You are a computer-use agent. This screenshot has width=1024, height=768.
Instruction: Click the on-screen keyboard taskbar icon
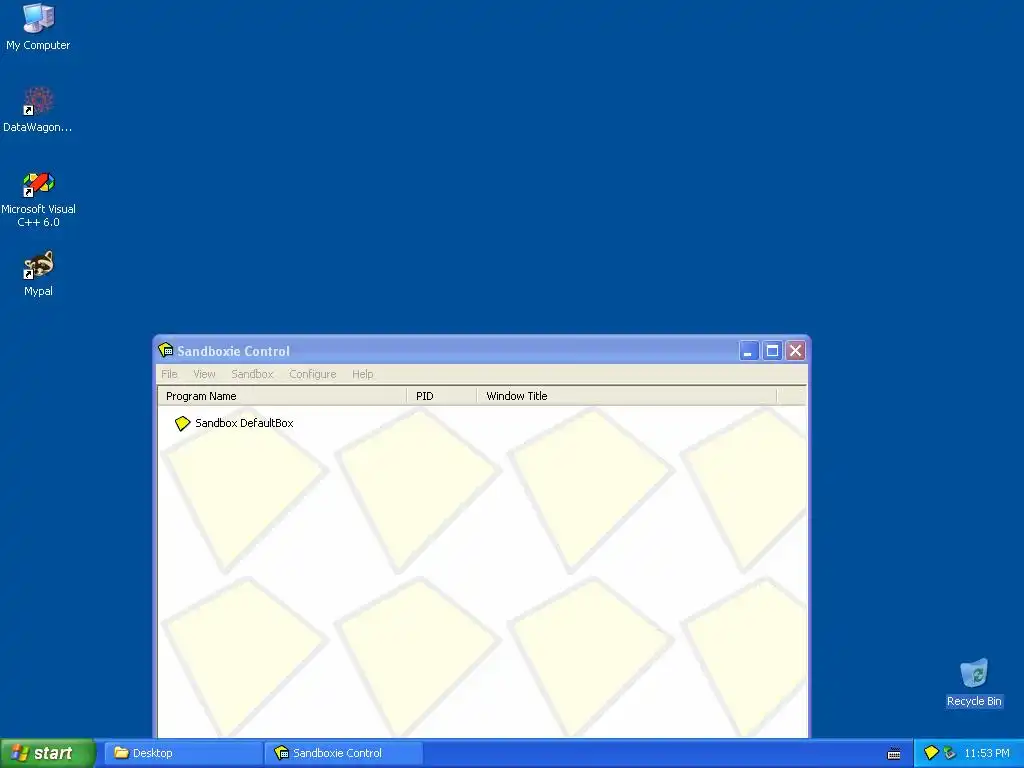click(x=894, y=754)
